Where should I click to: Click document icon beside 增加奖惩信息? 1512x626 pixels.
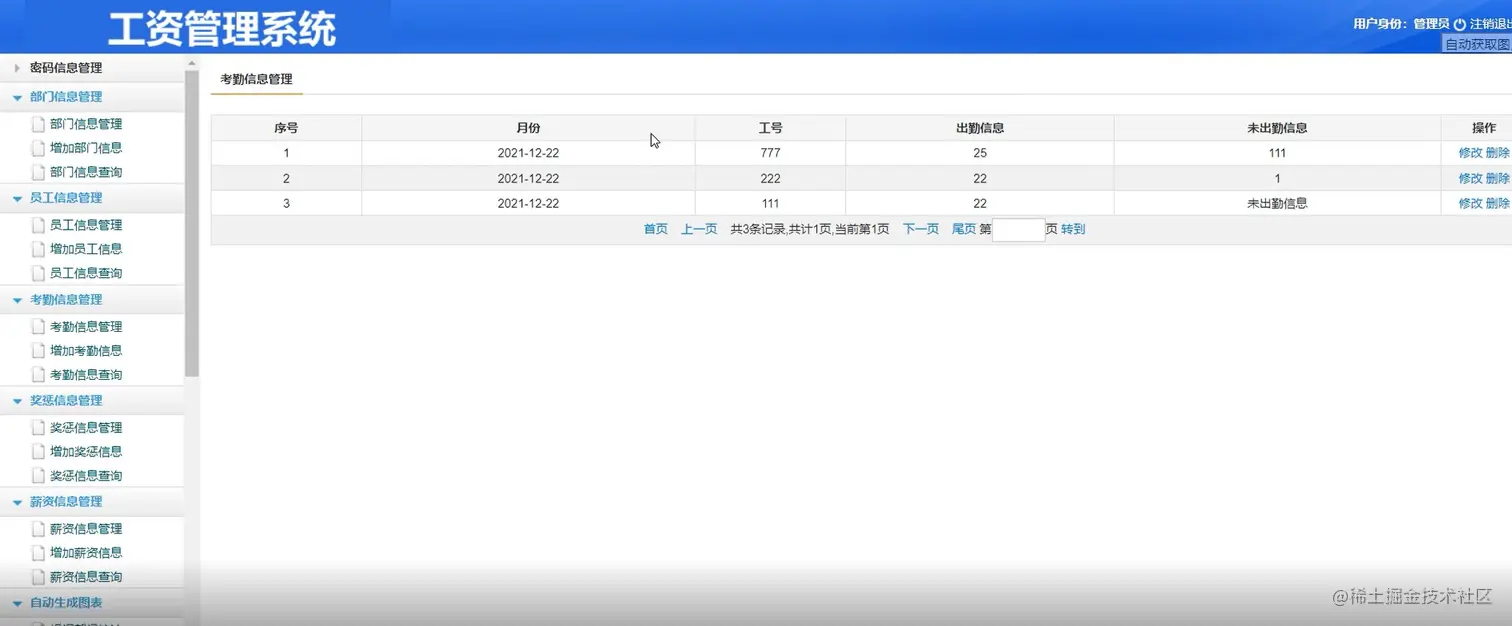point(36,451)
